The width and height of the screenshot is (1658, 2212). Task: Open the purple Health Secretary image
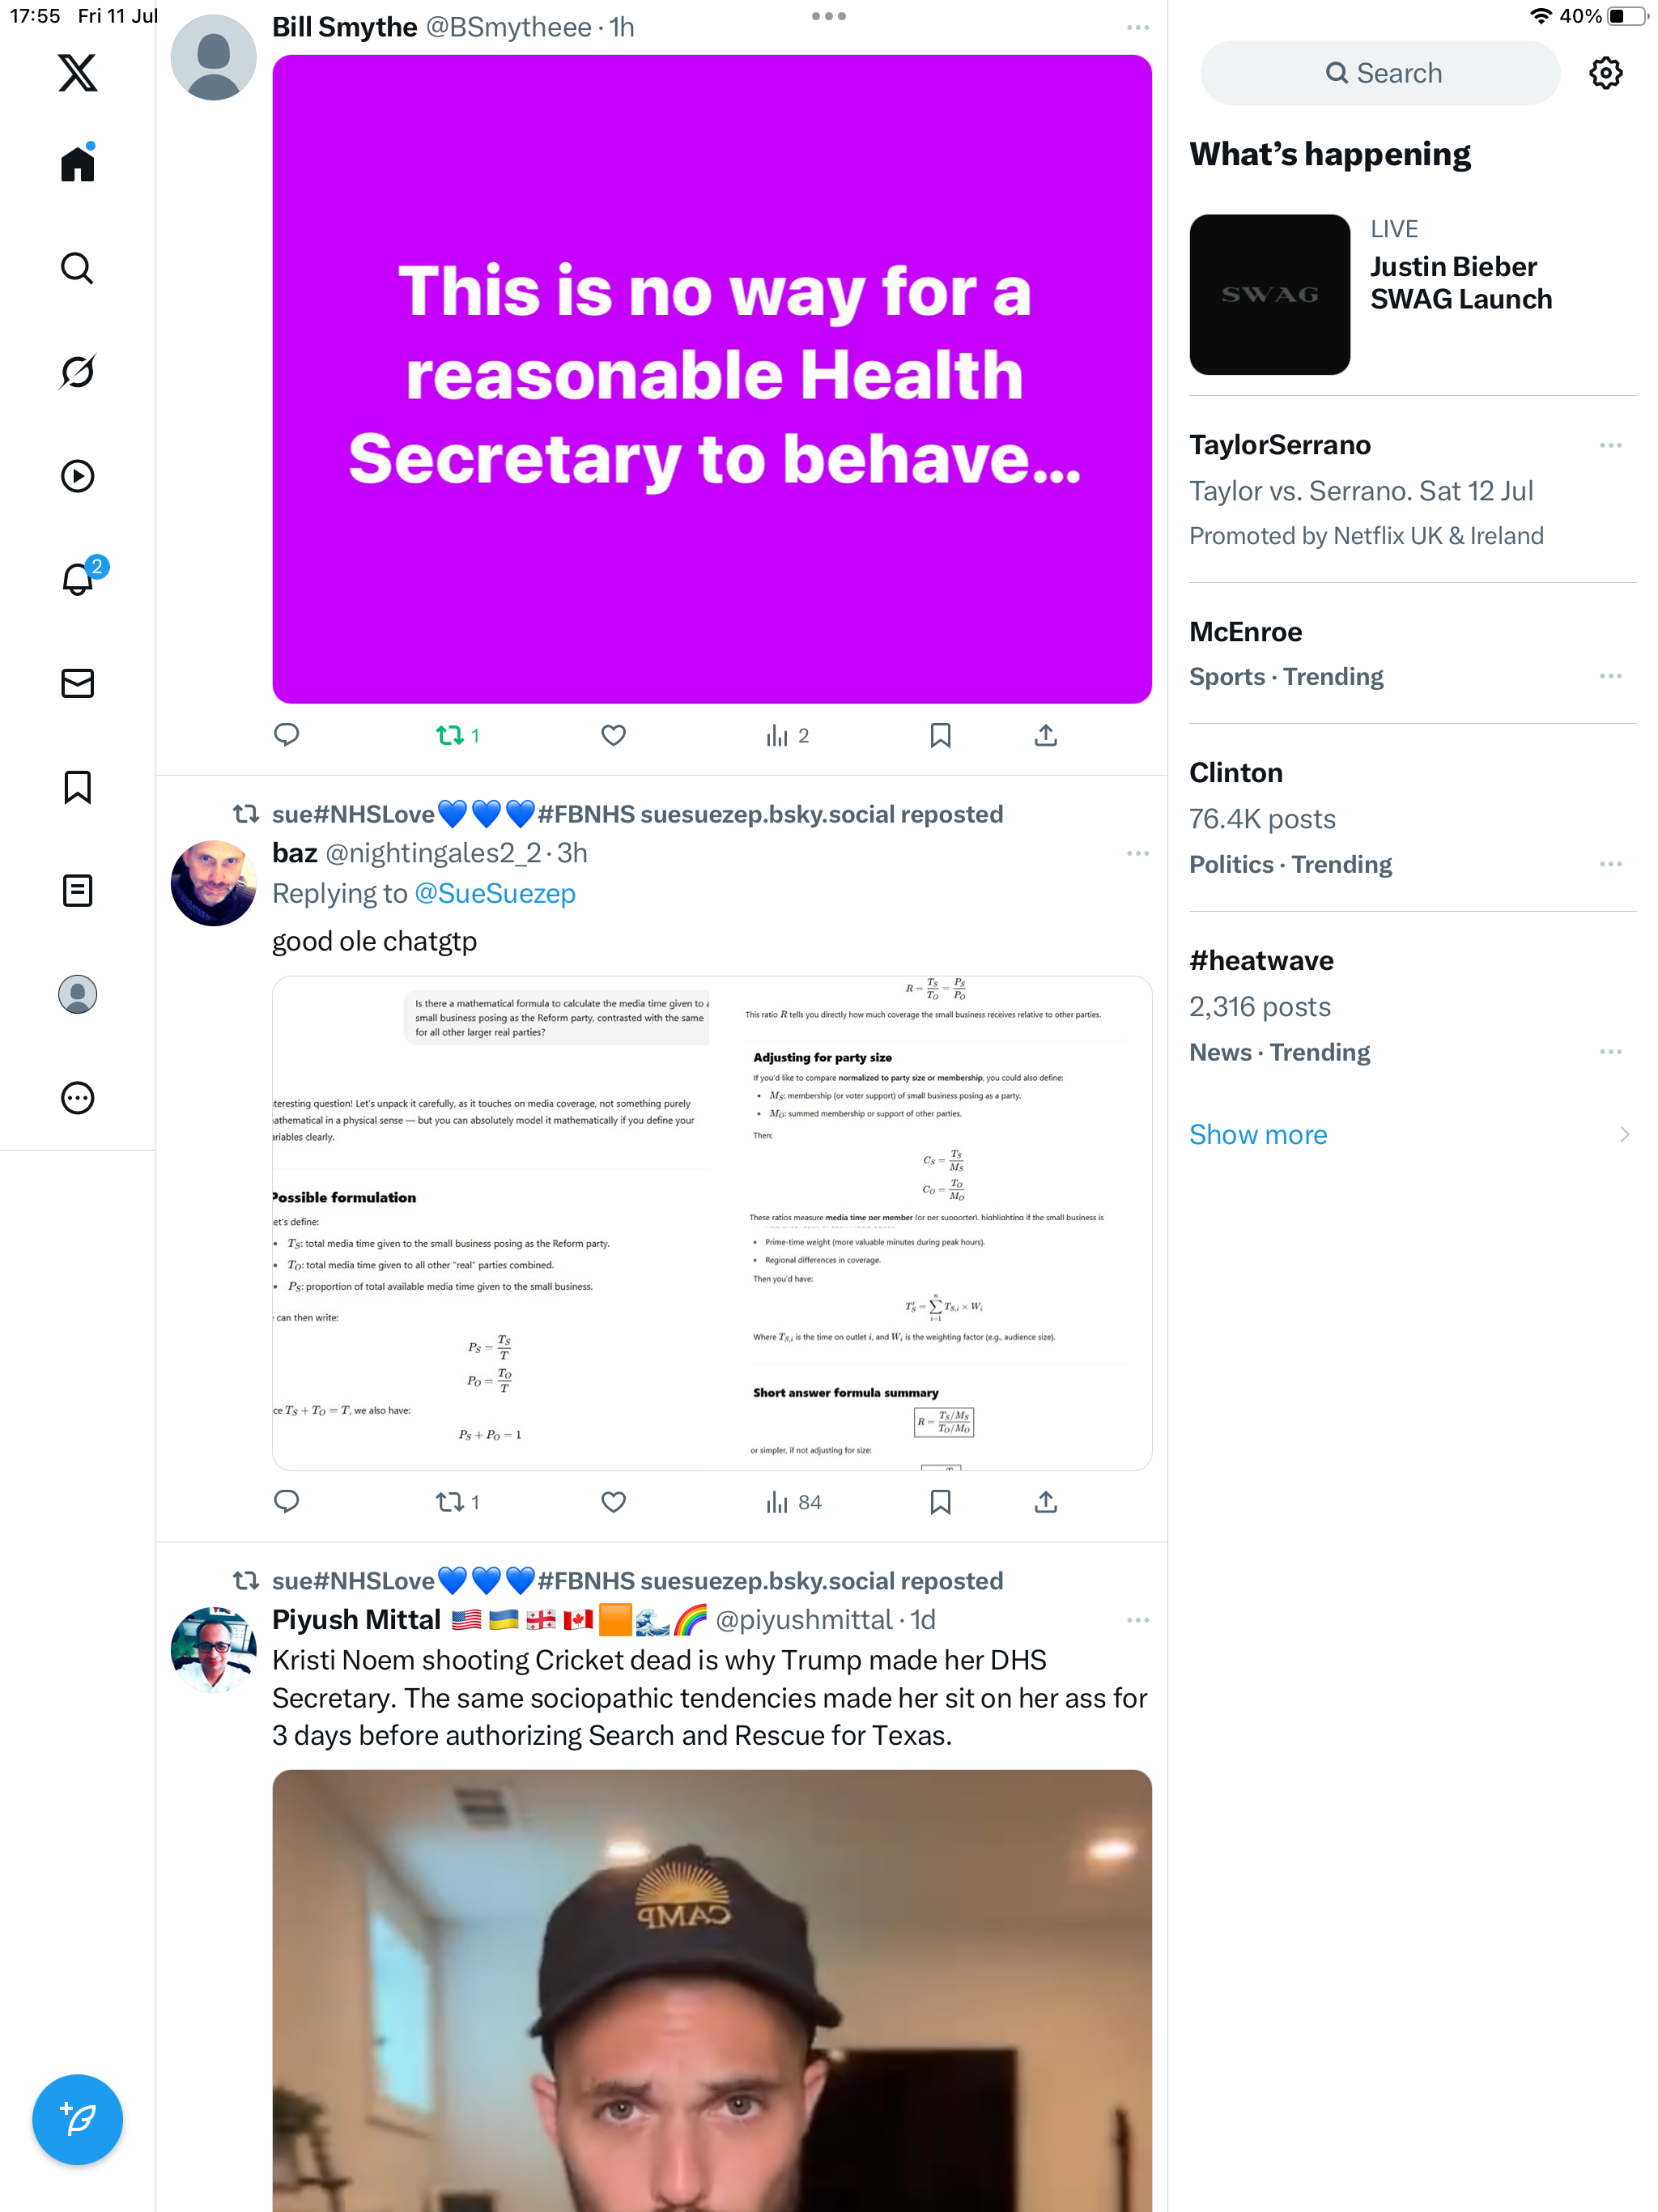click(x=712, y=379)
